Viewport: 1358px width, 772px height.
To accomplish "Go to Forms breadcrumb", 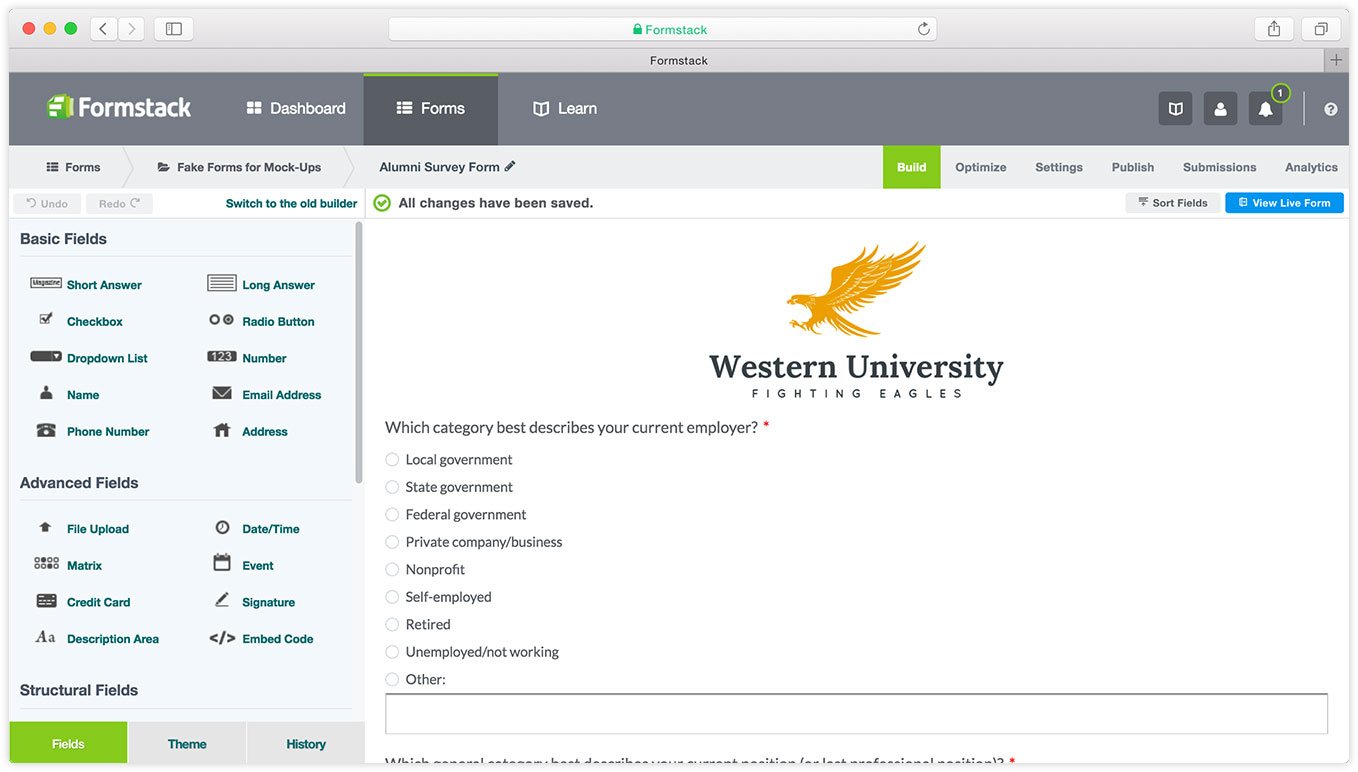I will (73, 167).
